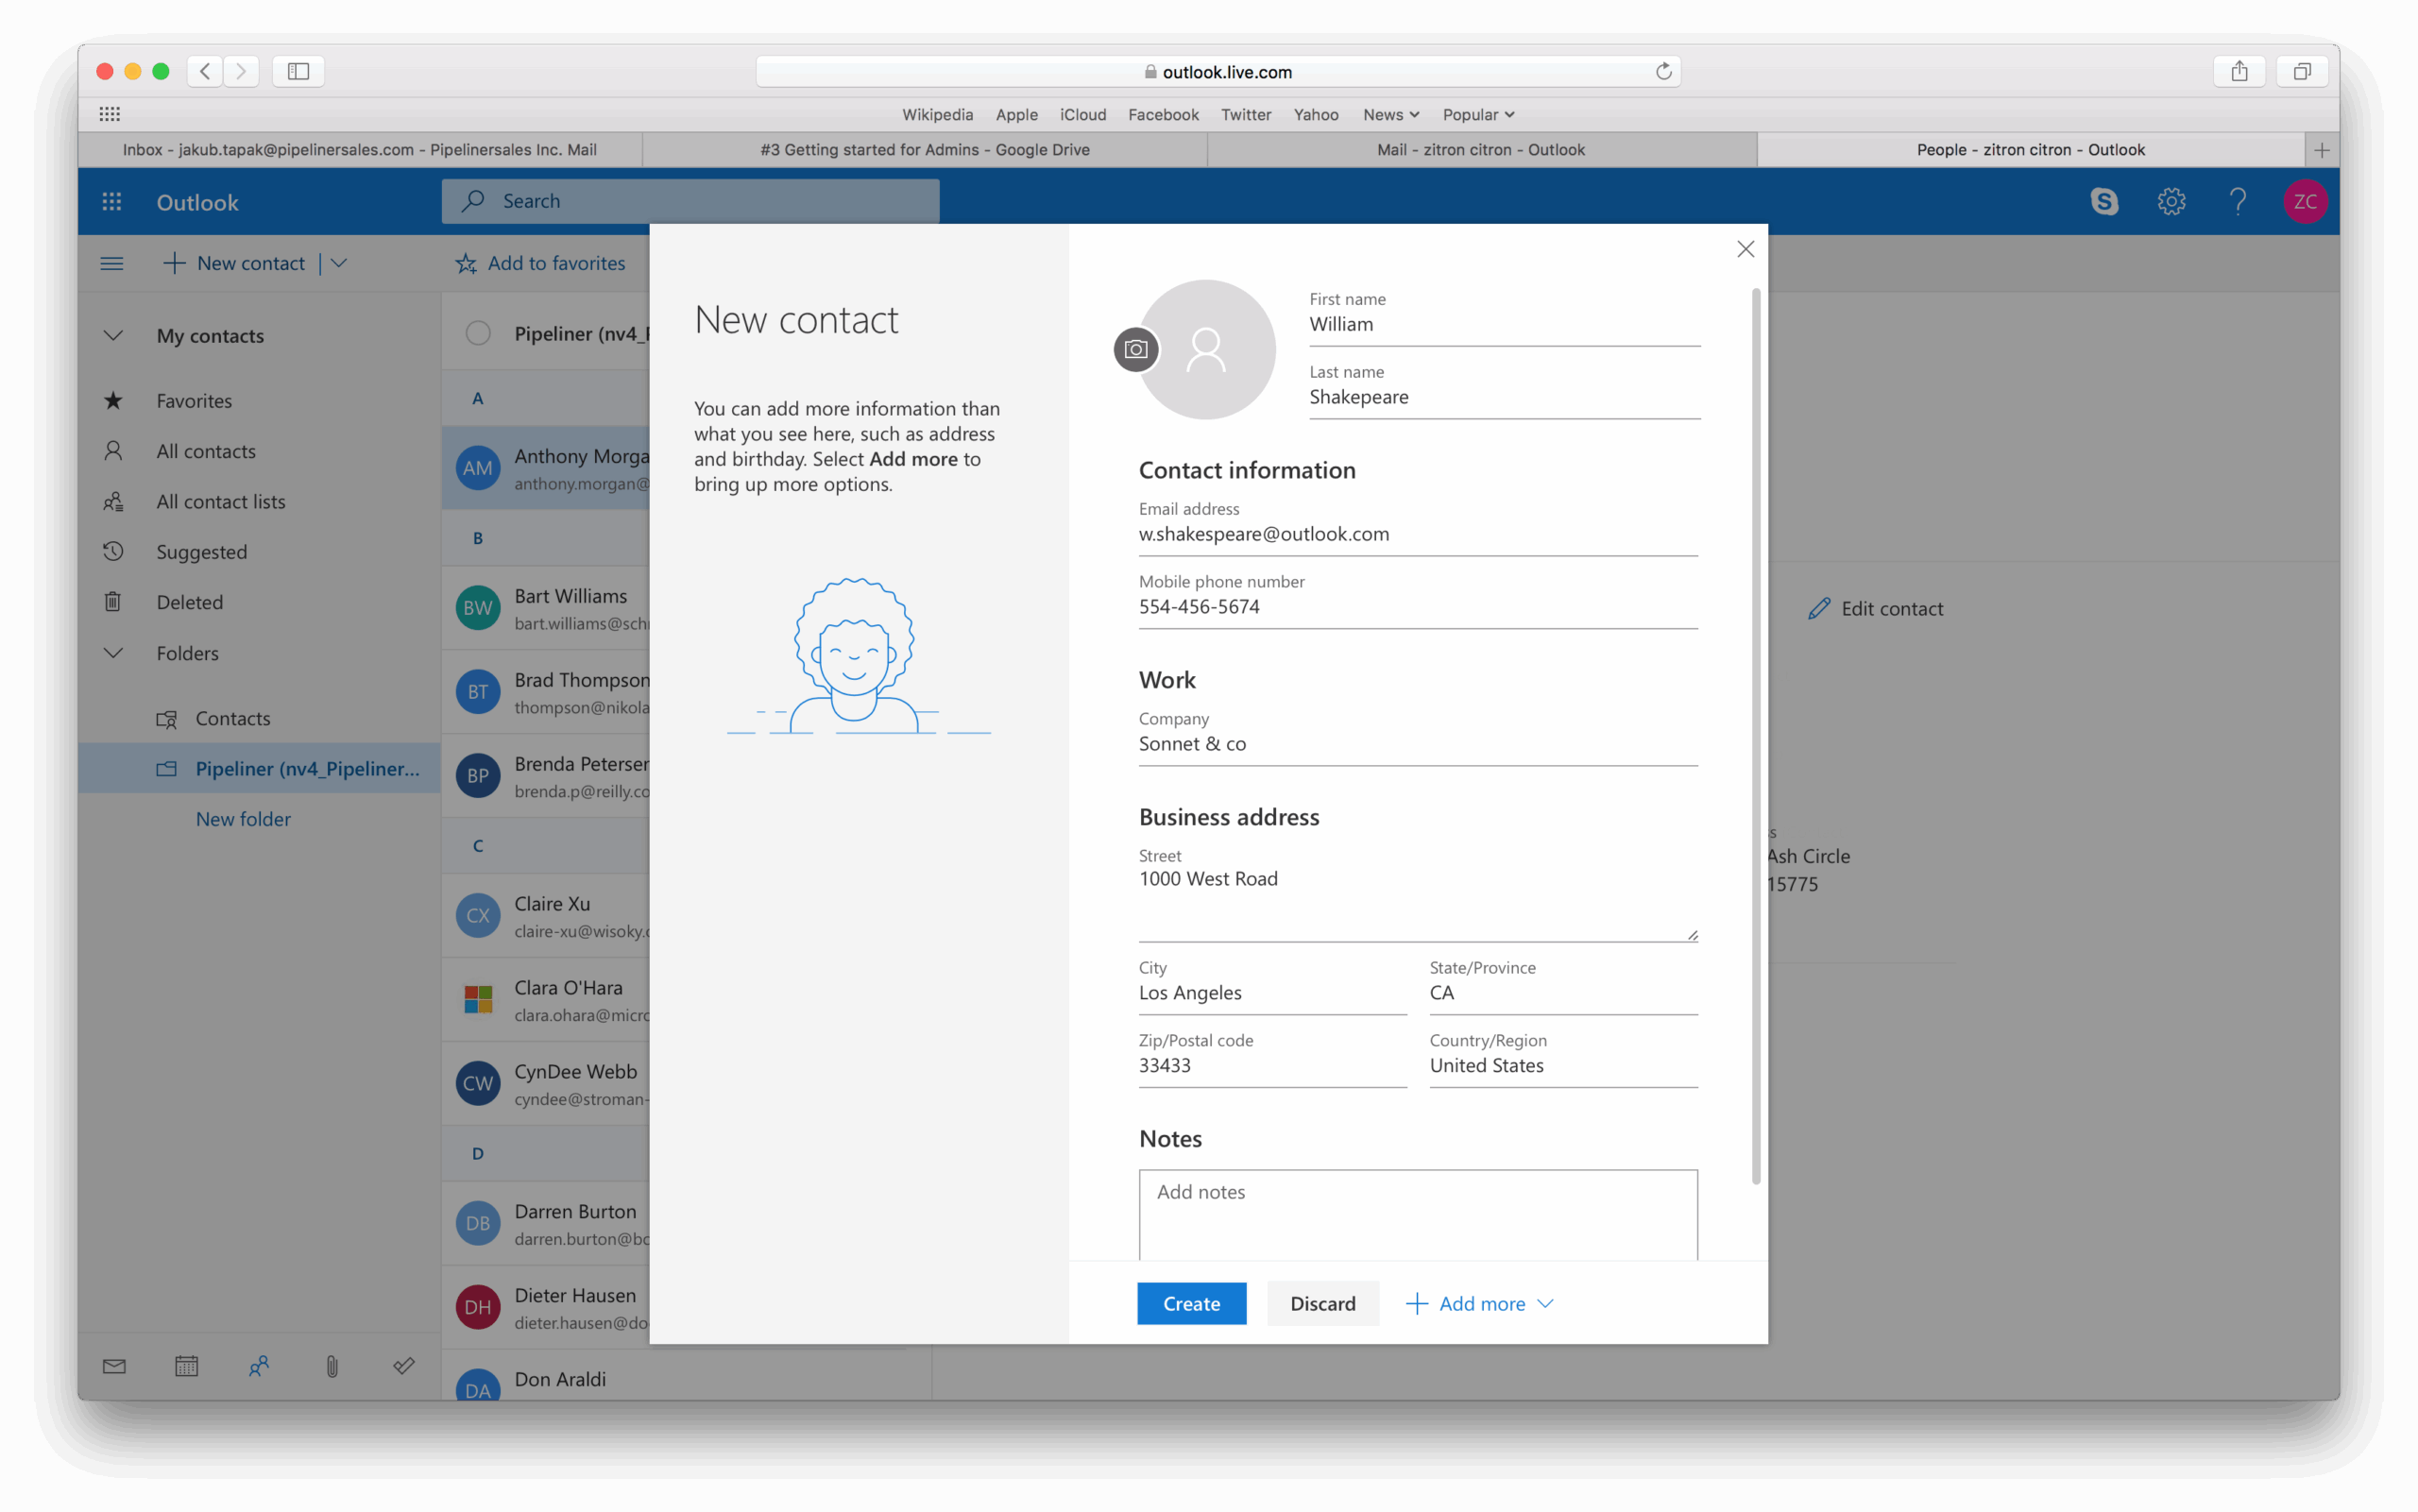The height and width of the screenshot is (1512, 2418).
Task: Collapse the Folders tree section
Action: 113,653
